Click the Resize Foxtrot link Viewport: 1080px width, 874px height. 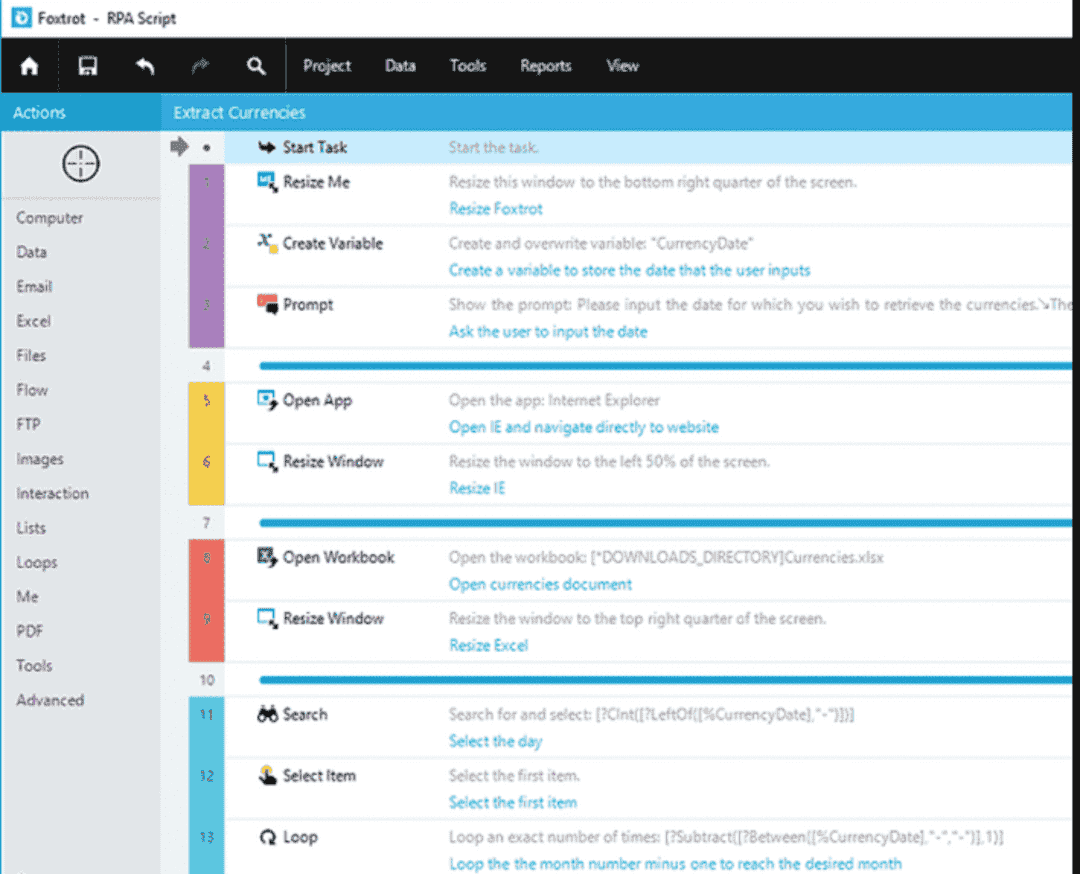click(x=495, y=208)
